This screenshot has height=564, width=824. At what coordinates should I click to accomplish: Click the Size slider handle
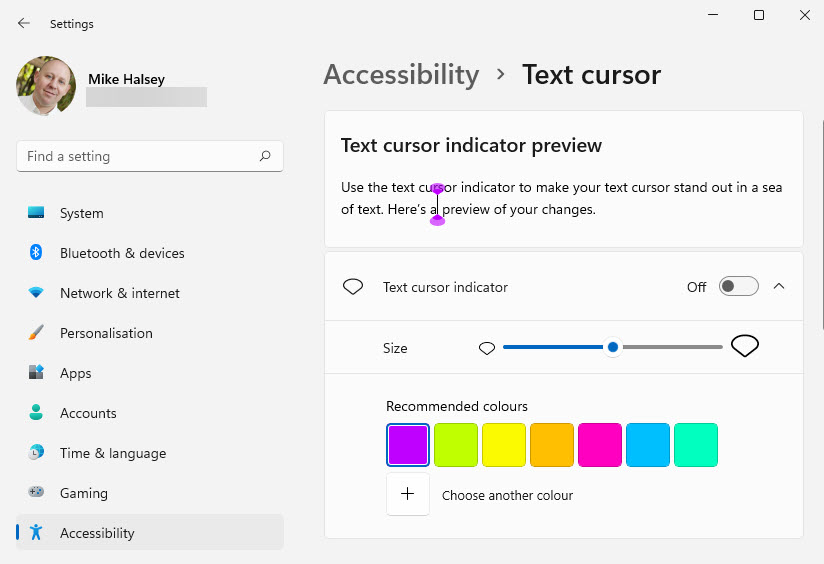click(613, 348)
